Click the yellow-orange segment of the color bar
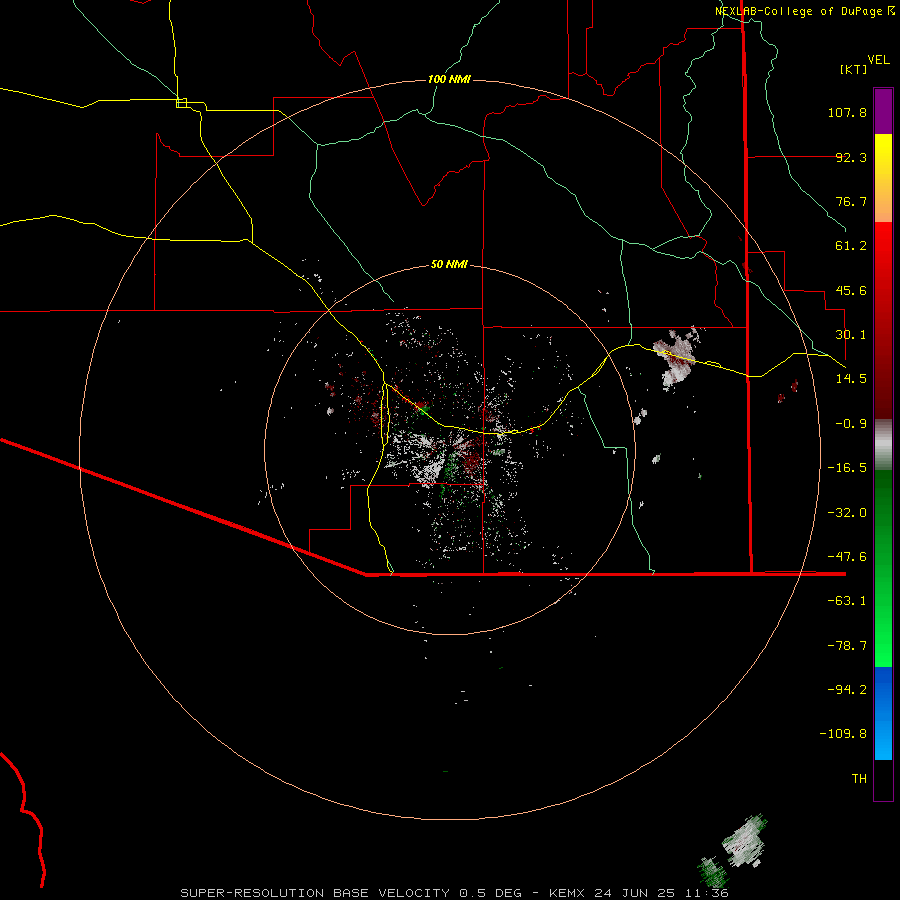Viewport: 900px width, 900px height. [883, 178]
